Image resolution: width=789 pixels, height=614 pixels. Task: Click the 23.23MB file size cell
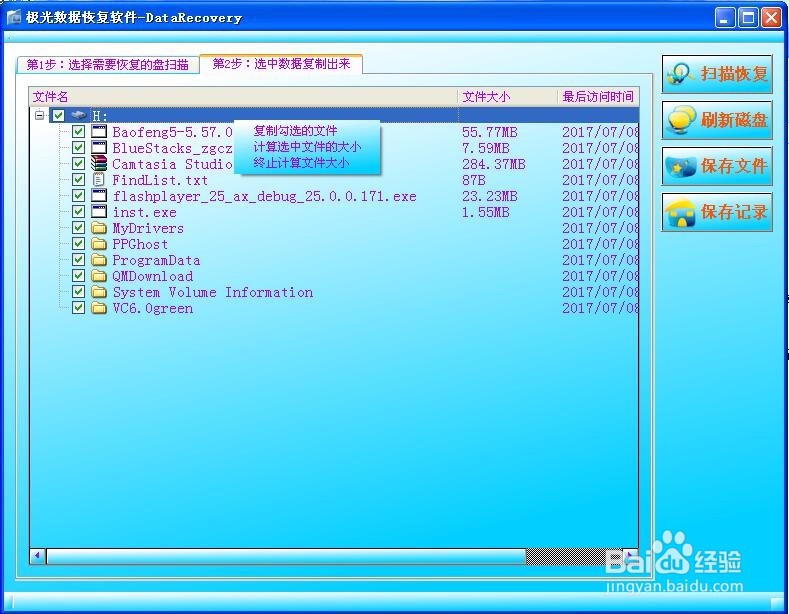click(x=490, y=196)
